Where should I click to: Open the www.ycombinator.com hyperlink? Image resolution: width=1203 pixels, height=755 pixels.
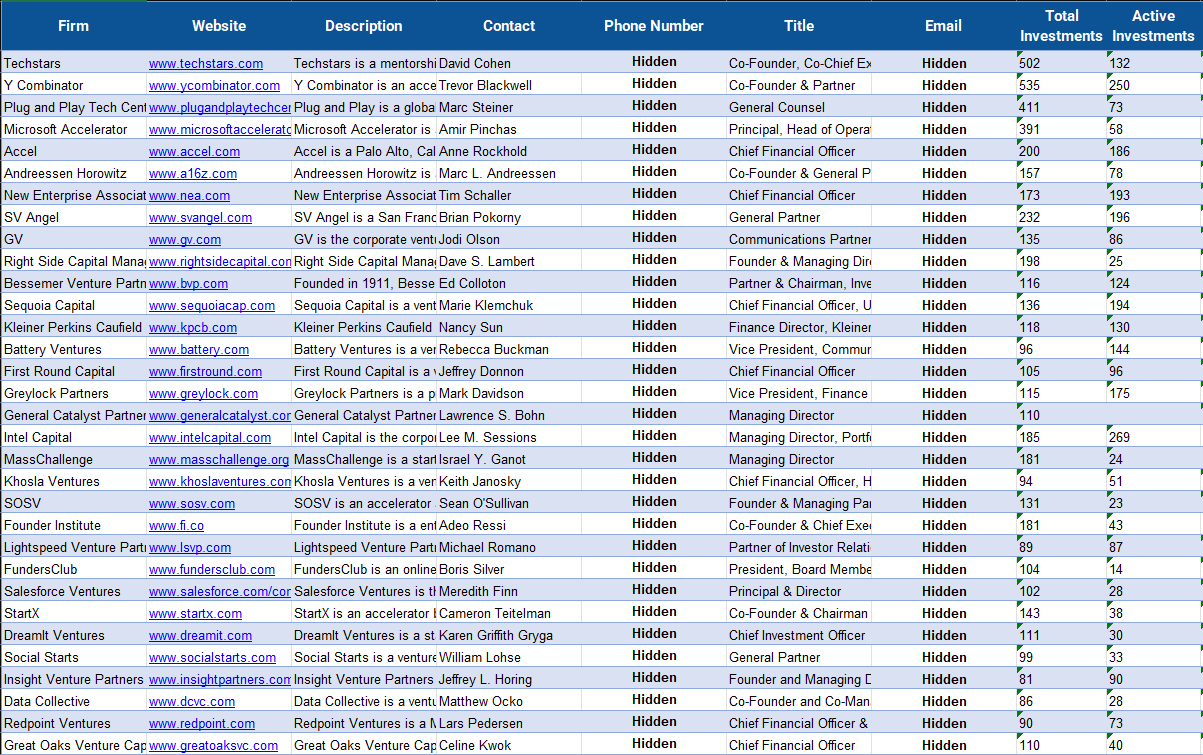(x=214, y=85)
